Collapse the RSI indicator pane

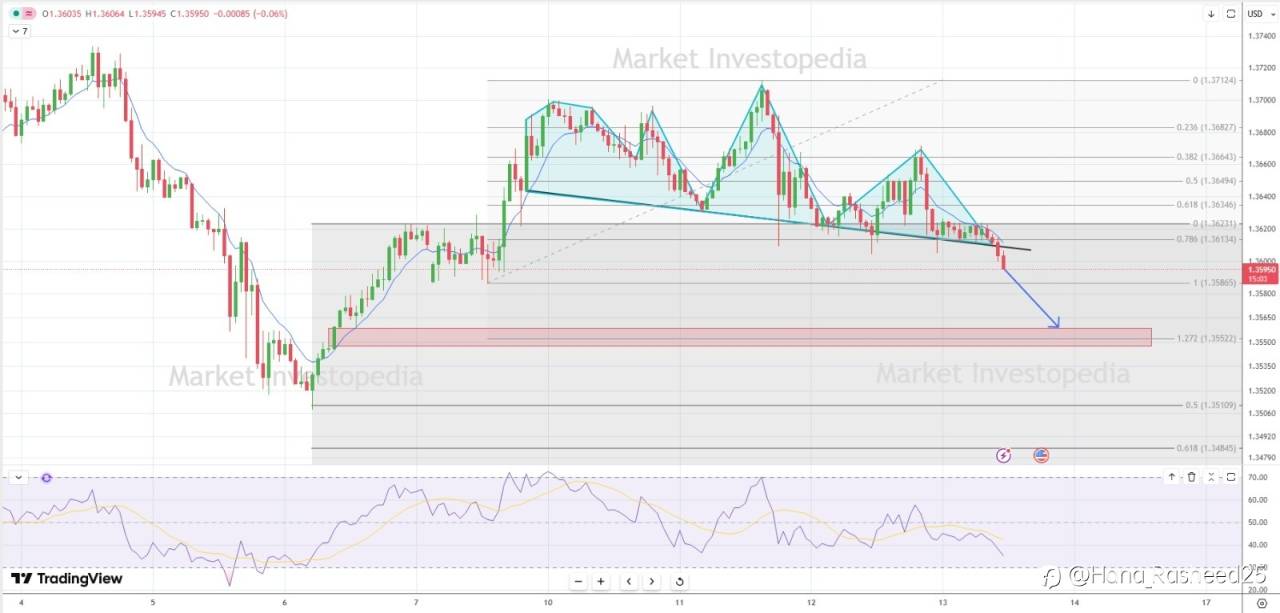(x=1211, y=477)
